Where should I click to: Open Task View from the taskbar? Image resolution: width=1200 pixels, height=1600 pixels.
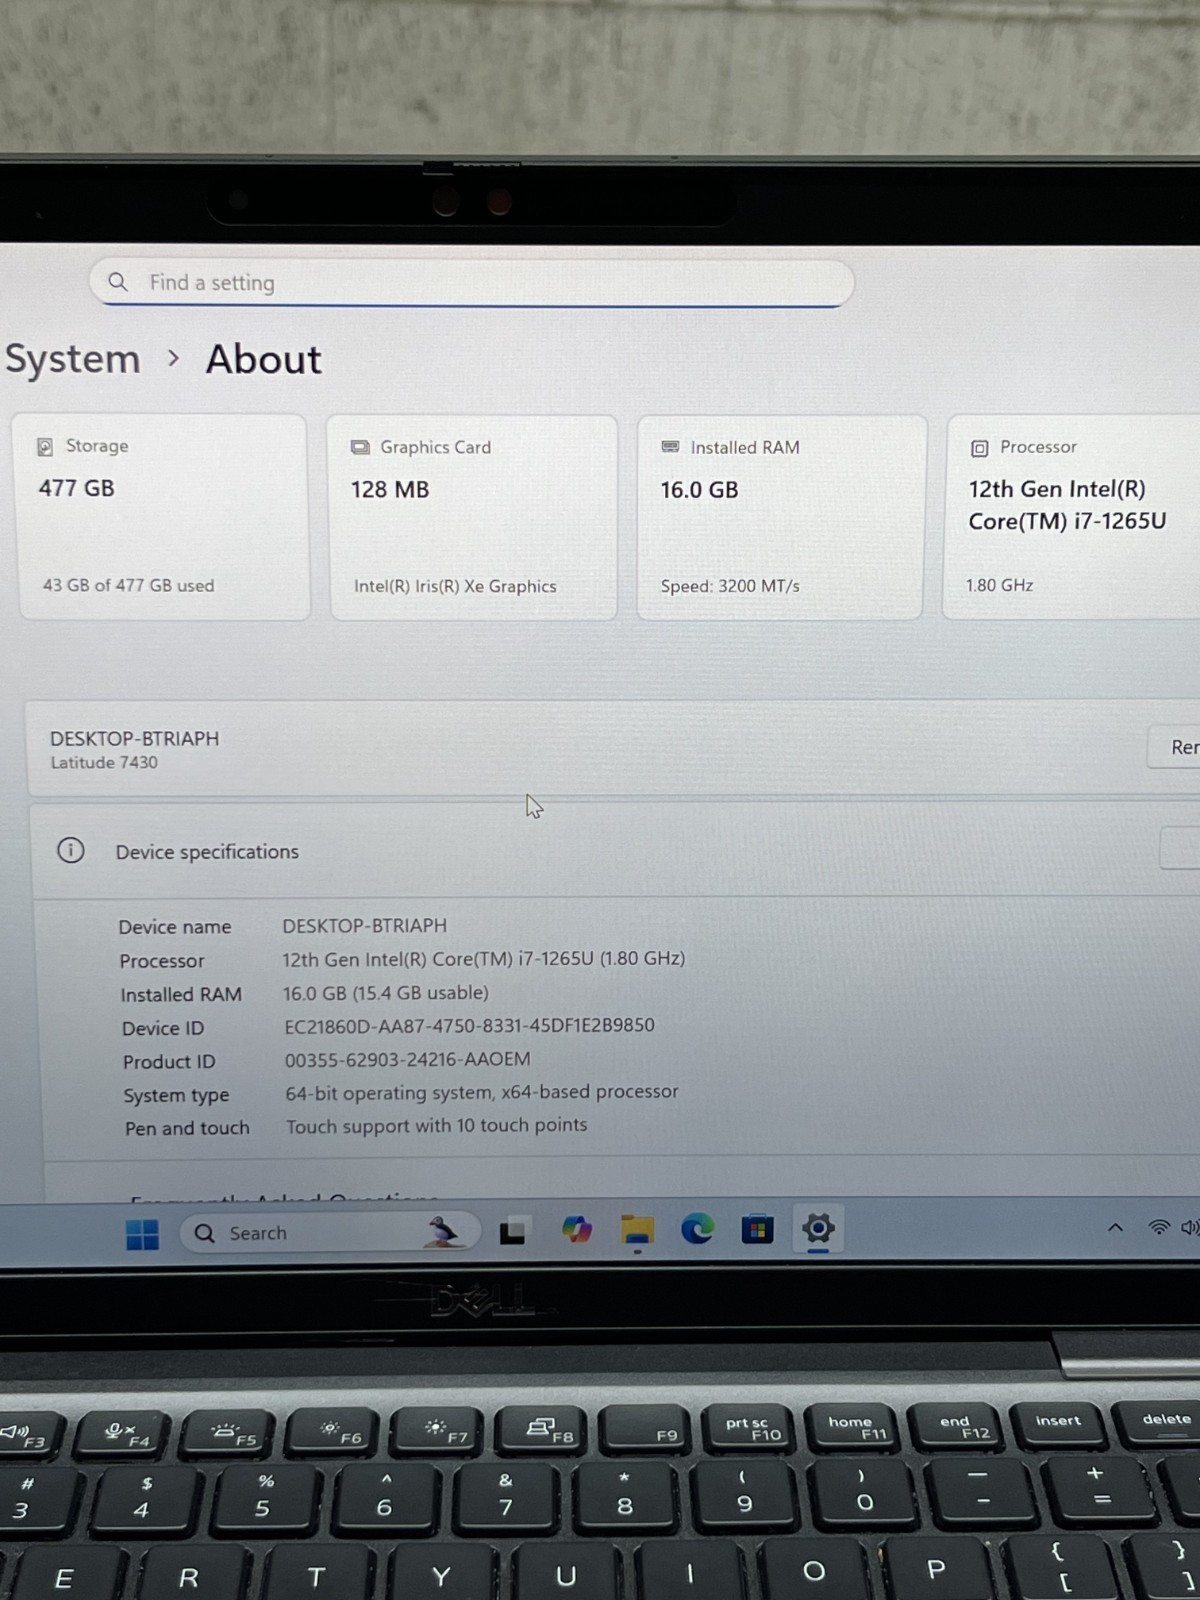512,1231
